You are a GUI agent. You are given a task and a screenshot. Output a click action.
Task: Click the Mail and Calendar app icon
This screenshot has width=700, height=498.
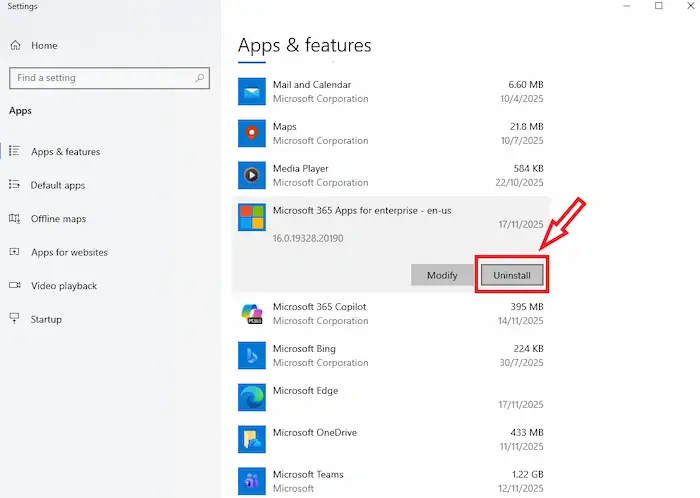[x=252, y=92]
